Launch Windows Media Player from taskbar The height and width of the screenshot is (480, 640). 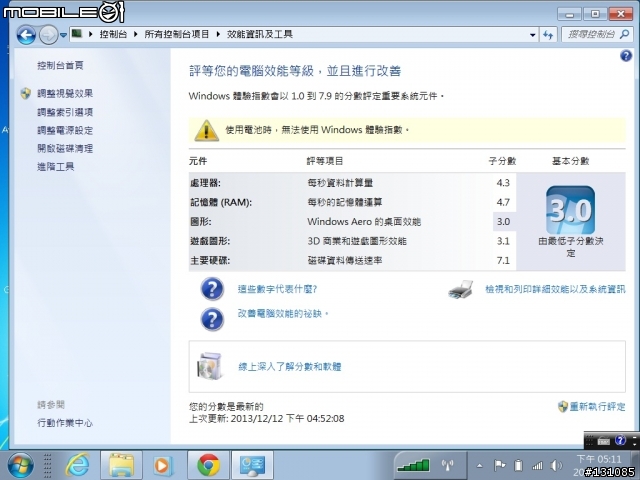162,466
